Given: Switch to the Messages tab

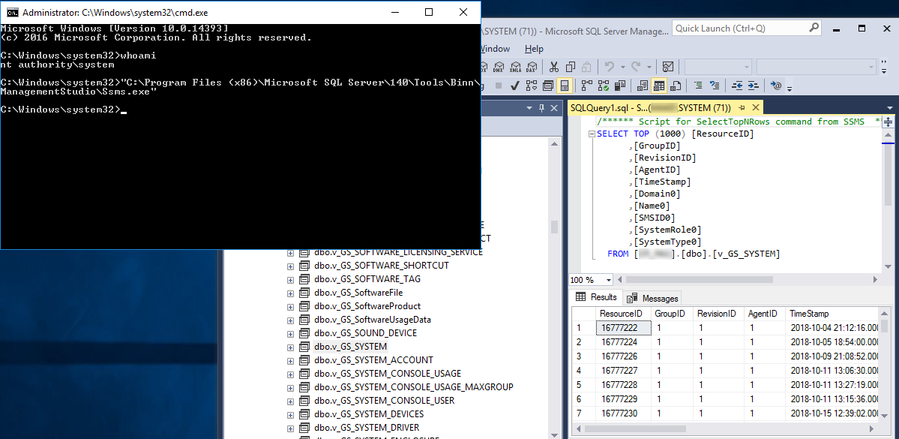Looking at the screenshot, I should pyautogui.click(x=654, y=298).
